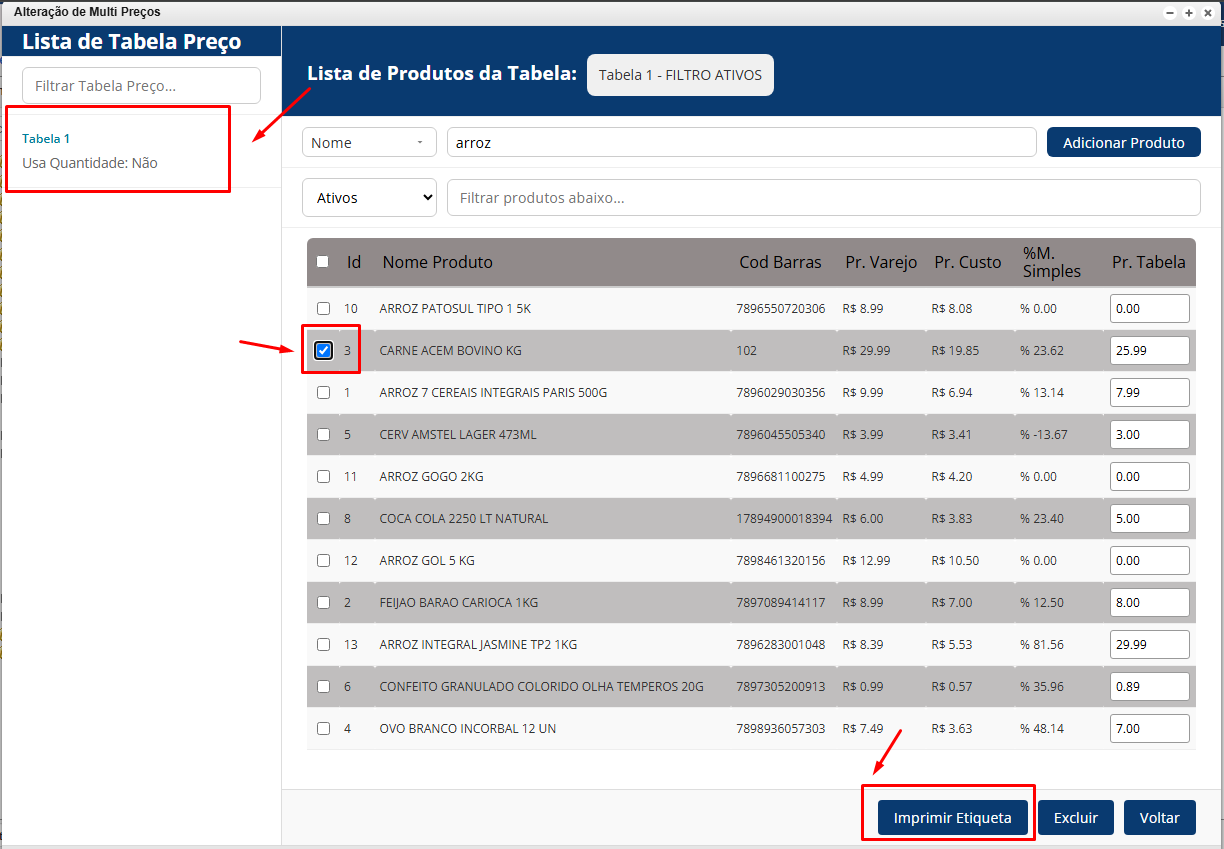Focus the Filtrar produtos abaixo filter field

tap(823, 198)
